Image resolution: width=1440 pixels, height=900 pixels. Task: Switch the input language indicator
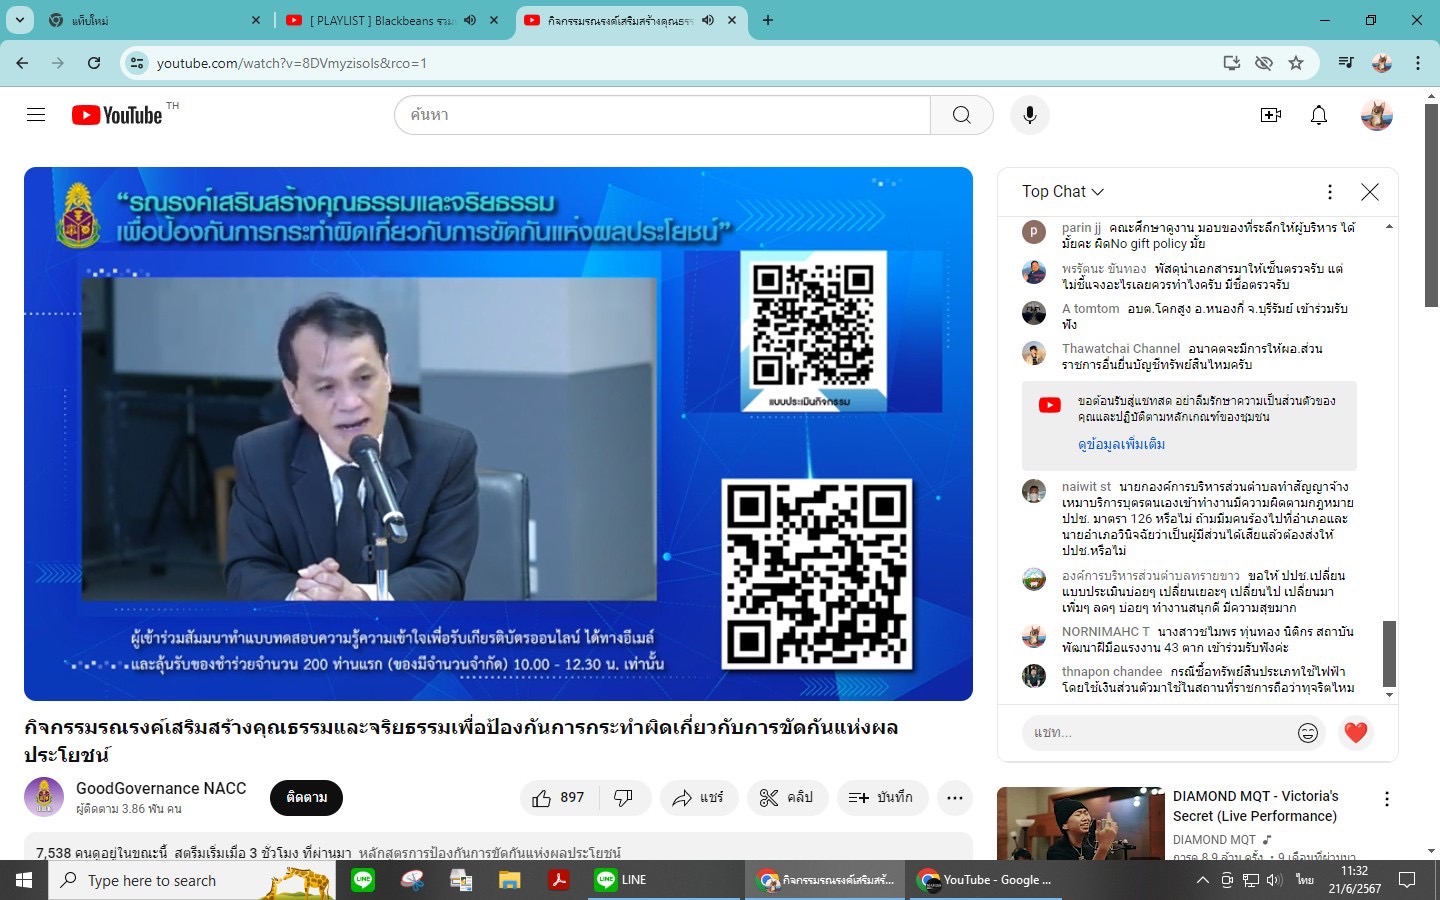[1305, 880]
